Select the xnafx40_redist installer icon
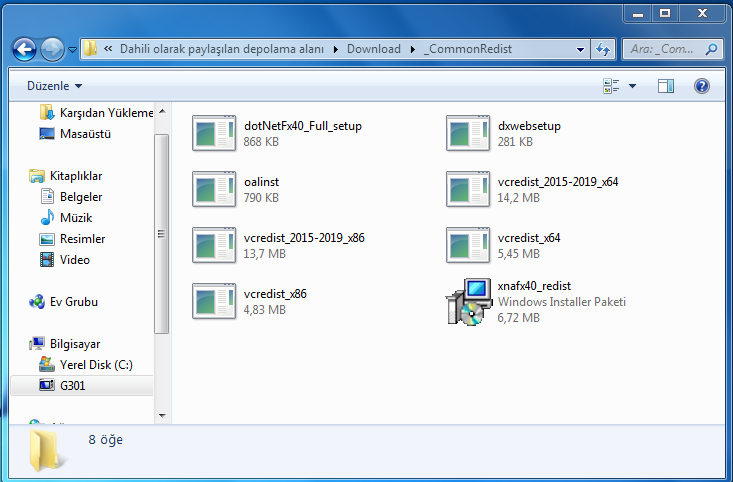Image resolution: width=733 pixels, height=482 pixels. click(x=468, y=302)
